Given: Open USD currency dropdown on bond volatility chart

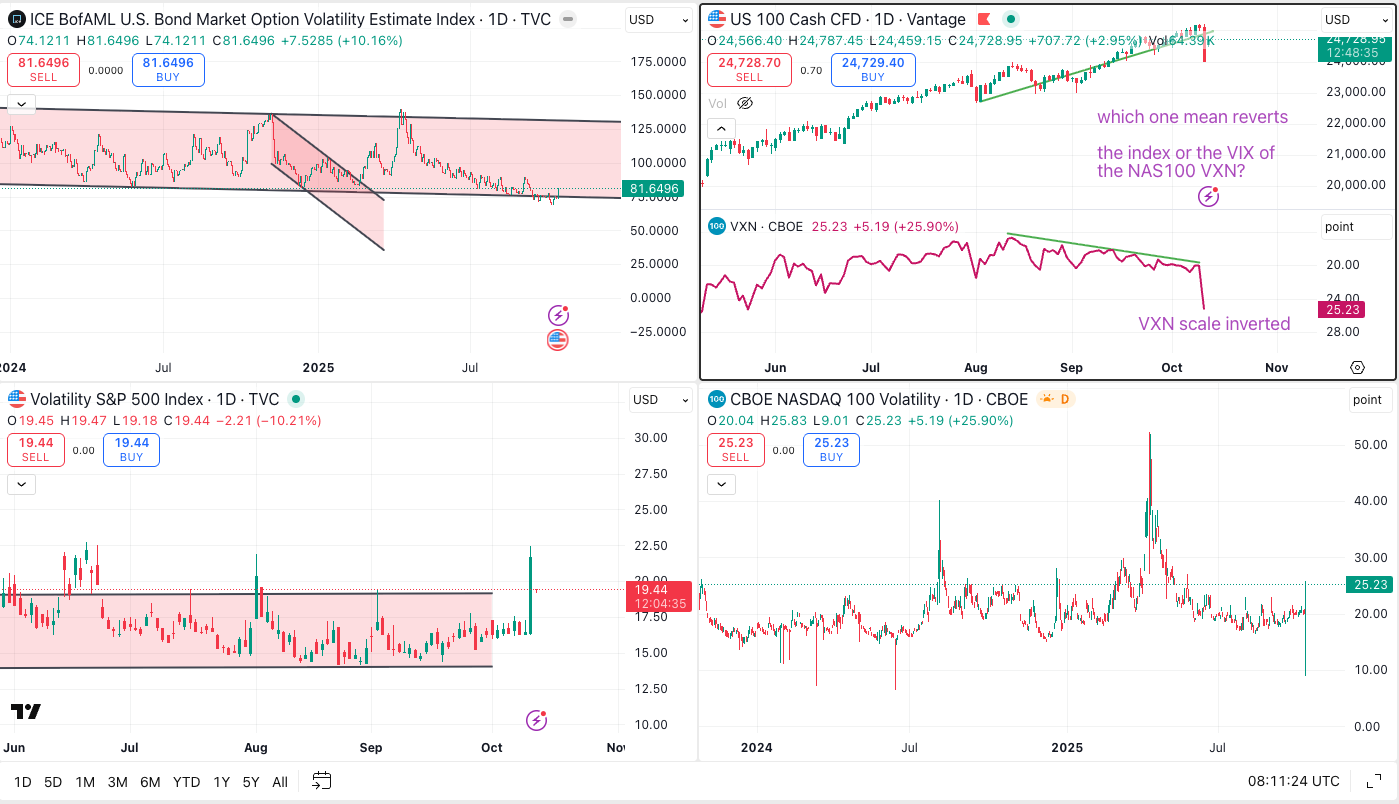Looking at the screenshot, I should point(658,20).
